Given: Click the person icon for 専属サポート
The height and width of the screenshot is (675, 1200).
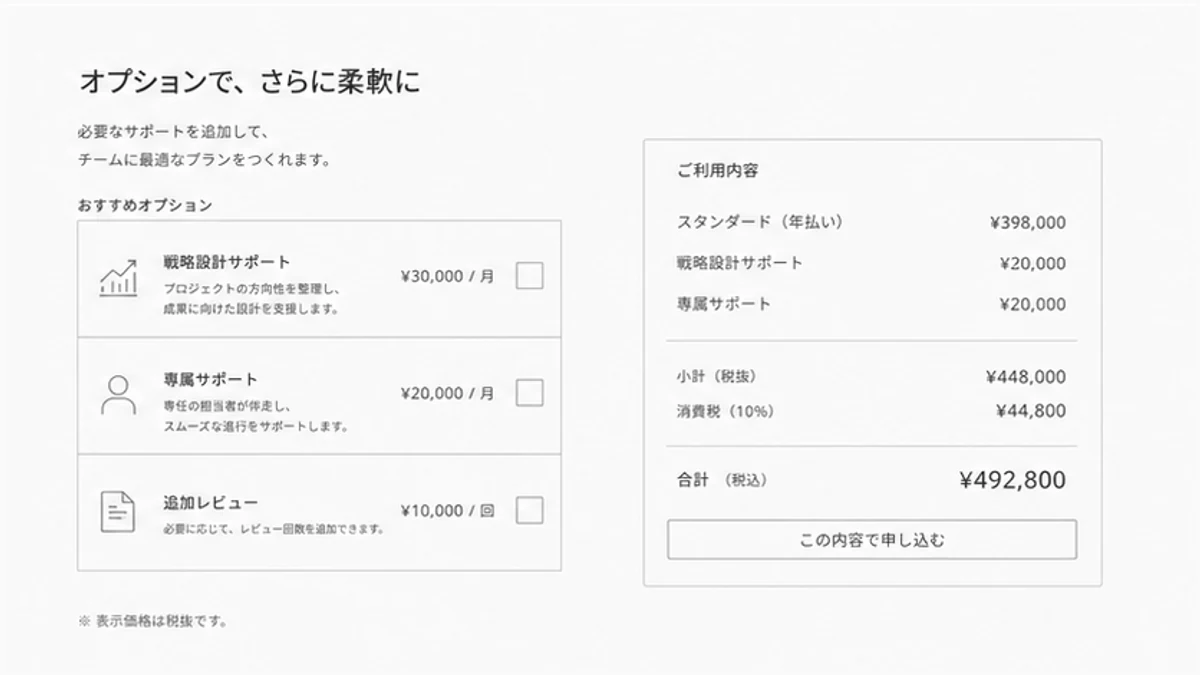Looking at the screenshot, I should pyautogui.click(x=118, y=395).
